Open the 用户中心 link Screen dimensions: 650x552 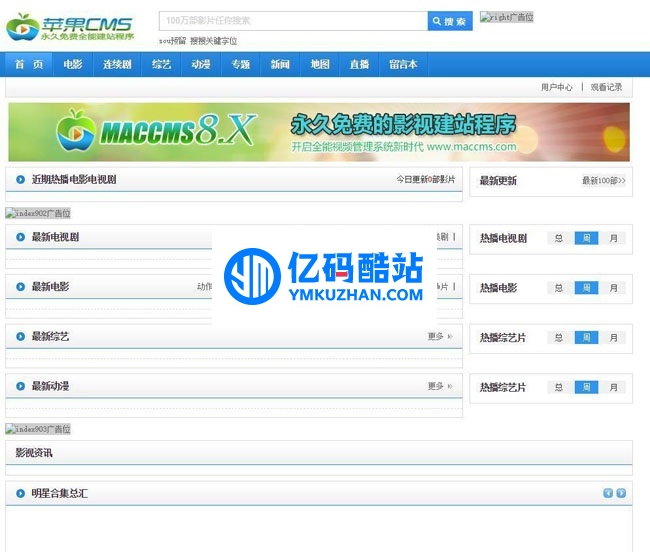(556, 87)
